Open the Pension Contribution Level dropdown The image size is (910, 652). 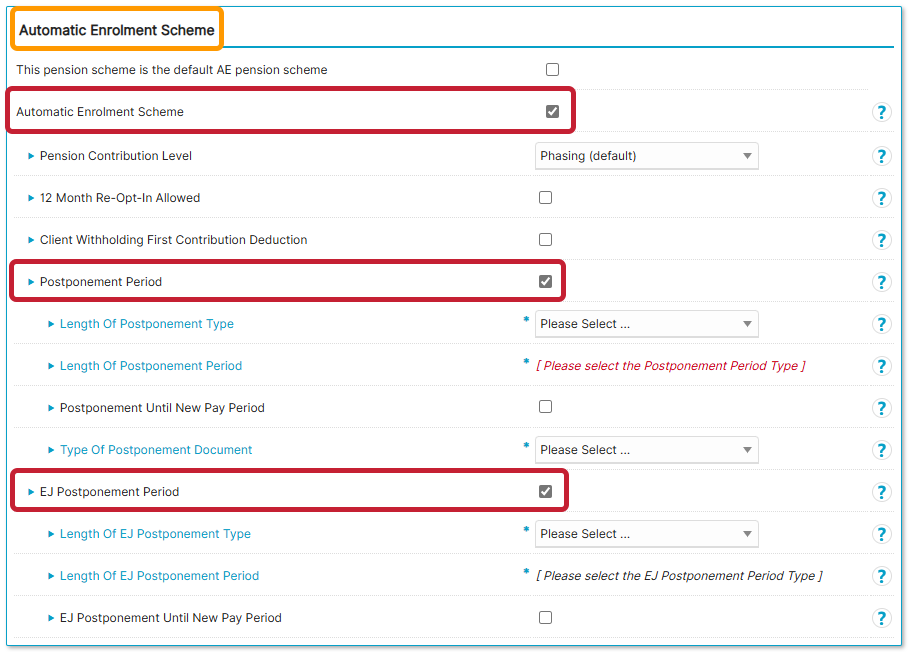646,156
